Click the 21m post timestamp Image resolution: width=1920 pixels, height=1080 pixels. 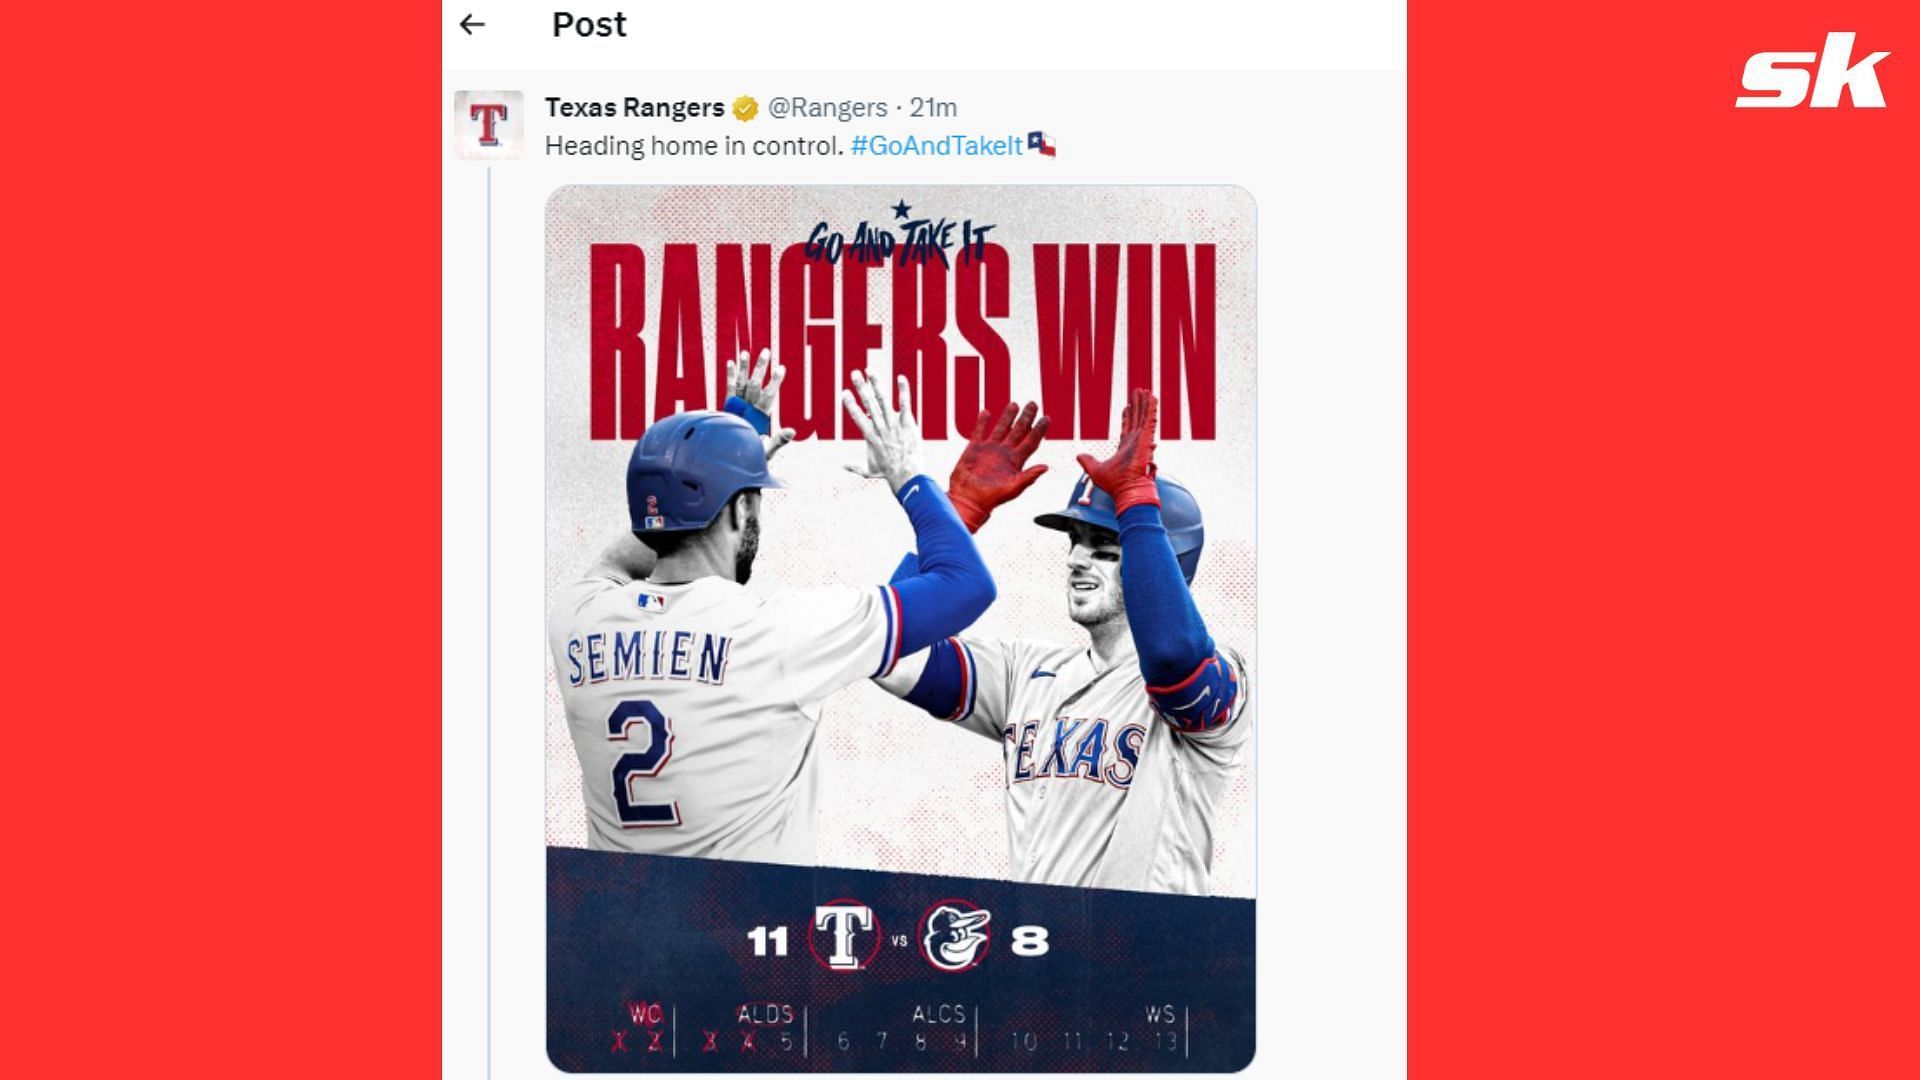(x=933, y=108)
